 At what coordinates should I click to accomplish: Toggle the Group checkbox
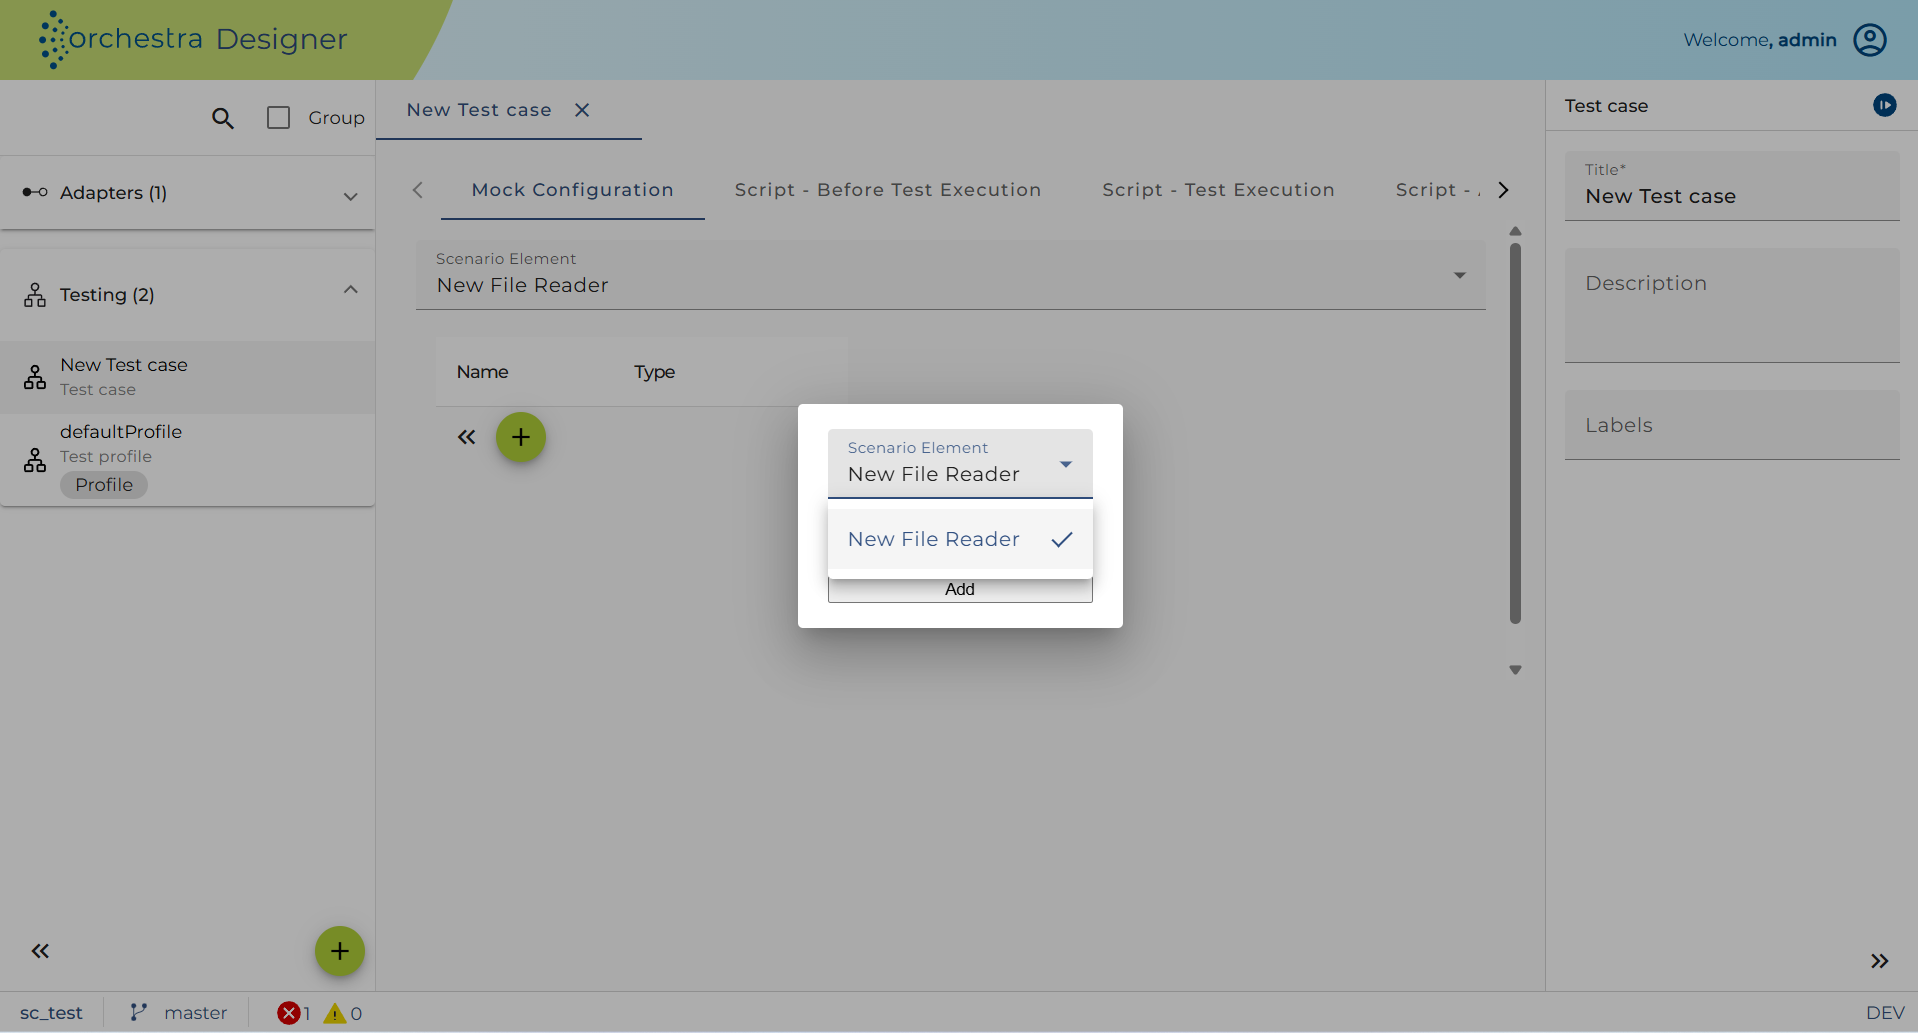point(278,118)
